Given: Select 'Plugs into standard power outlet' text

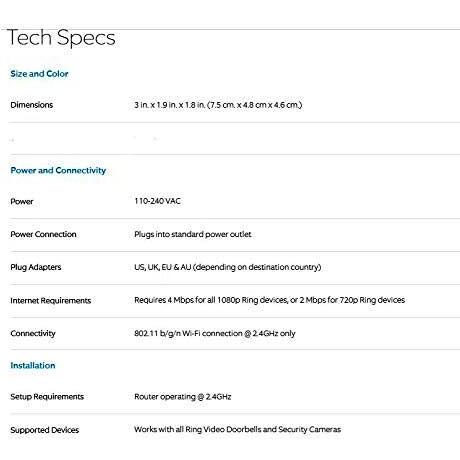Looking at the screenshot, I should (x=193, y=234).
